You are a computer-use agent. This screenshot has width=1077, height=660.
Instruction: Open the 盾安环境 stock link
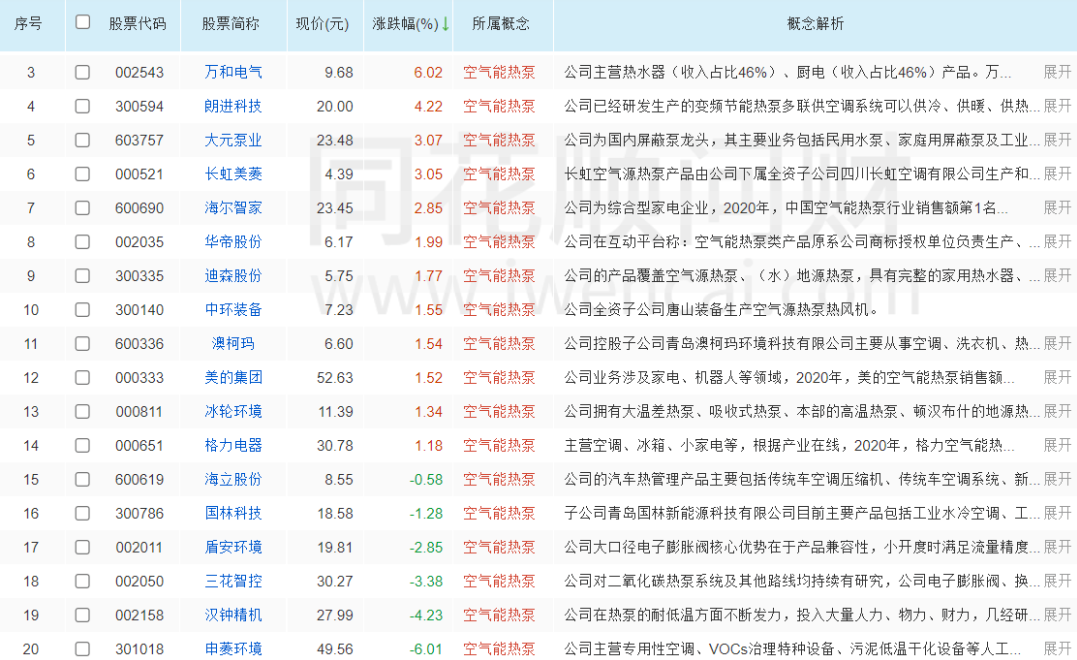[234, 547]
